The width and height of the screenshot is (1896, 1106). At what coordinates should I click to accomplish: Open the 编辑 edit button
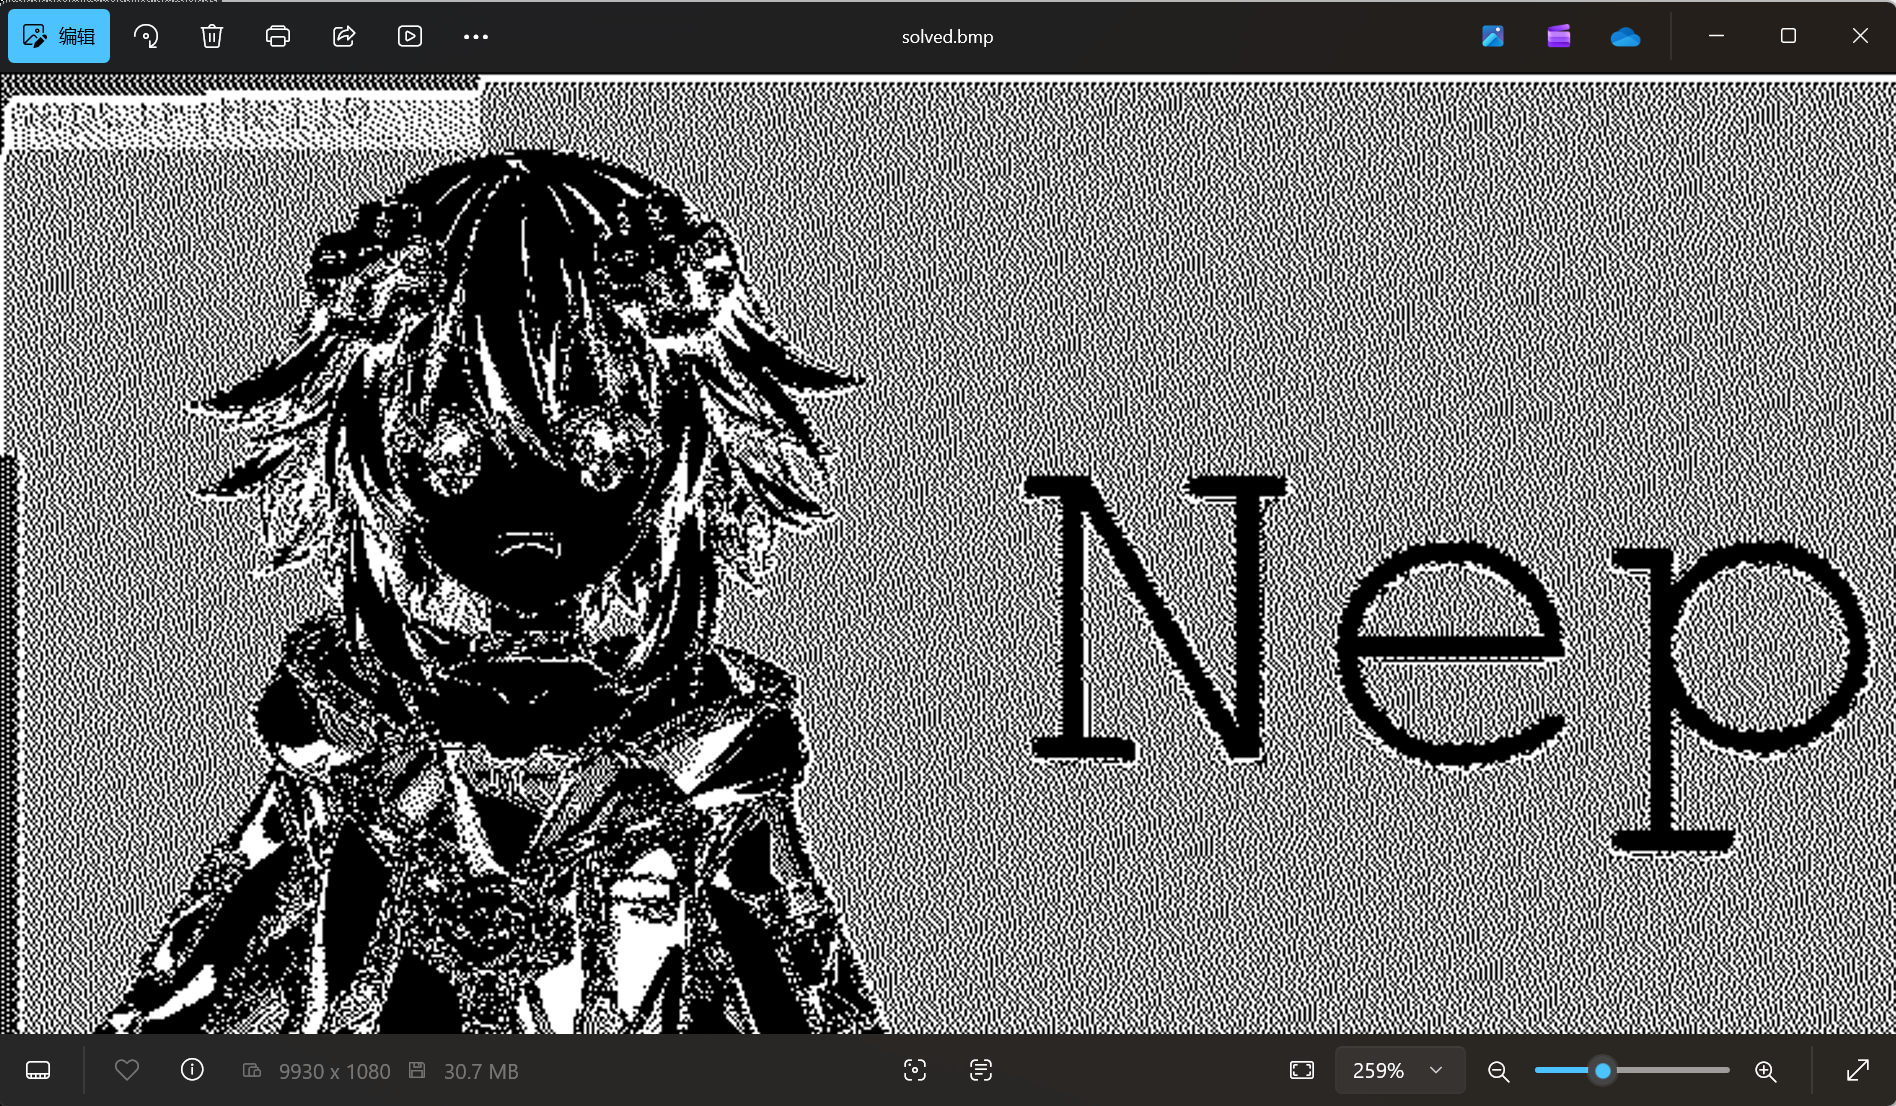pos(59,36)
